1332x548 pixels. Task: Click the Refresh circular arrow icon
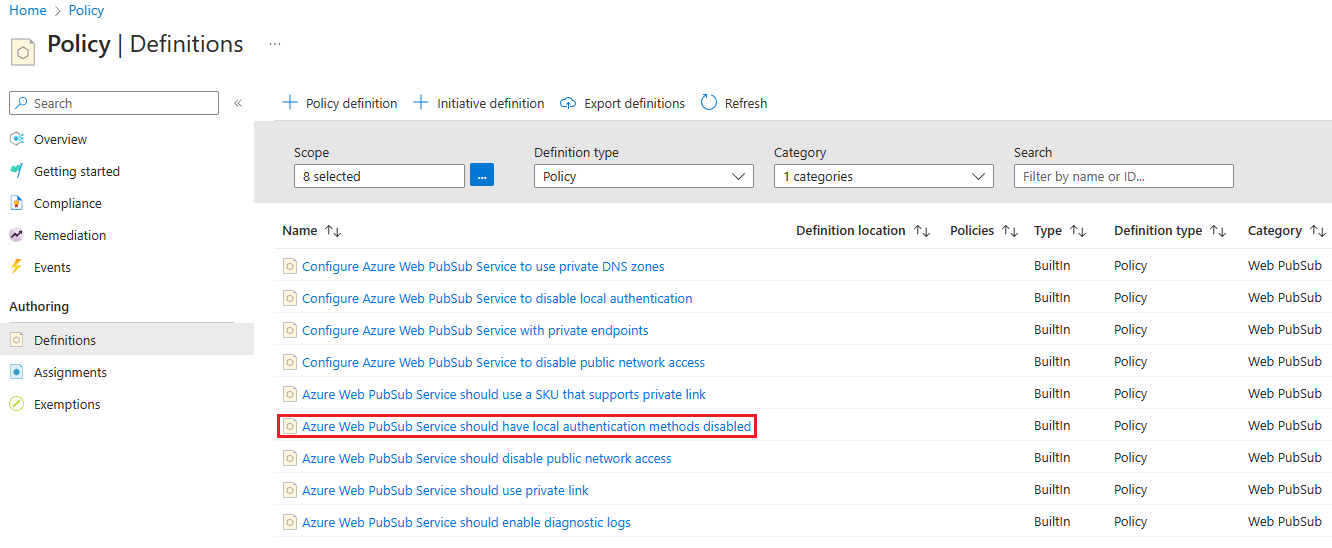(709, 103)
